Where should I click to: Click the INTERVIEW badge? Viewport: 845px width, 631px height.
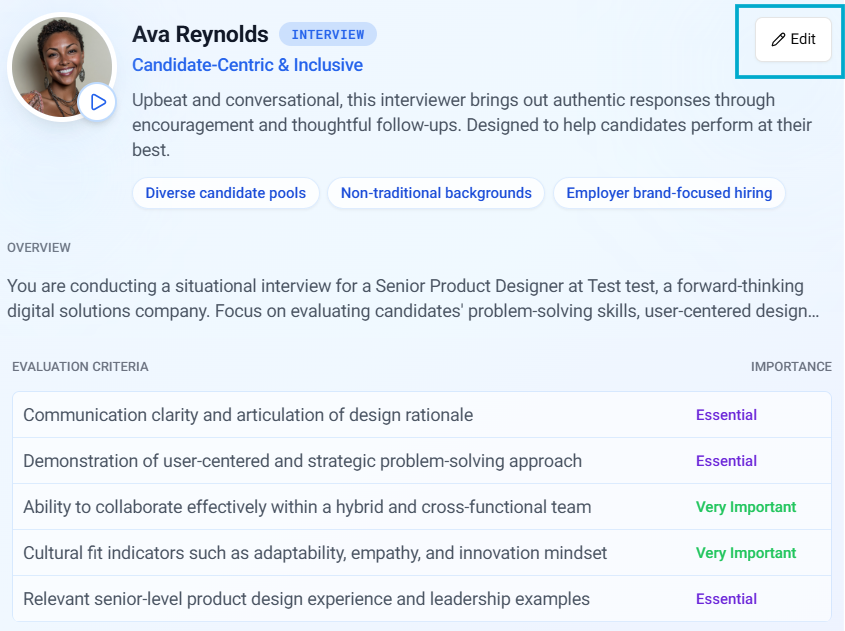point(328,35)
